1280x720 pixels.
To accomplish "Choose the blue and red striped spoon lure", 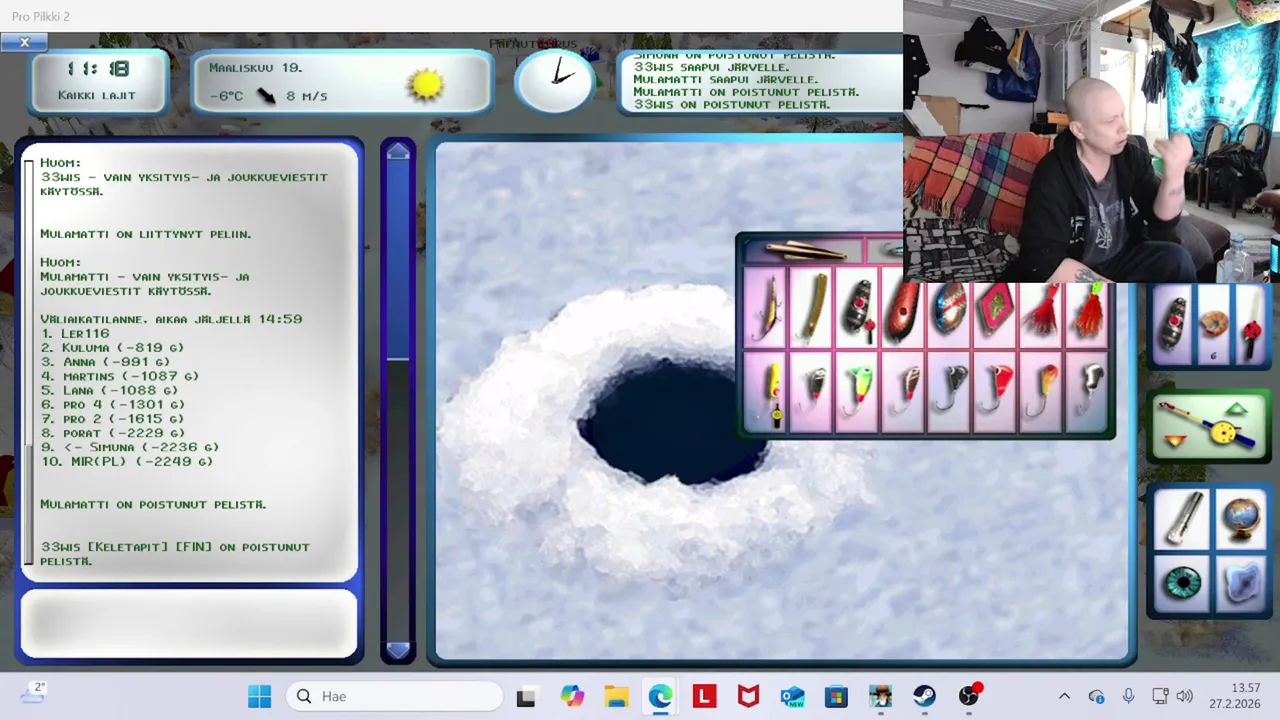I will click(948, 310).
